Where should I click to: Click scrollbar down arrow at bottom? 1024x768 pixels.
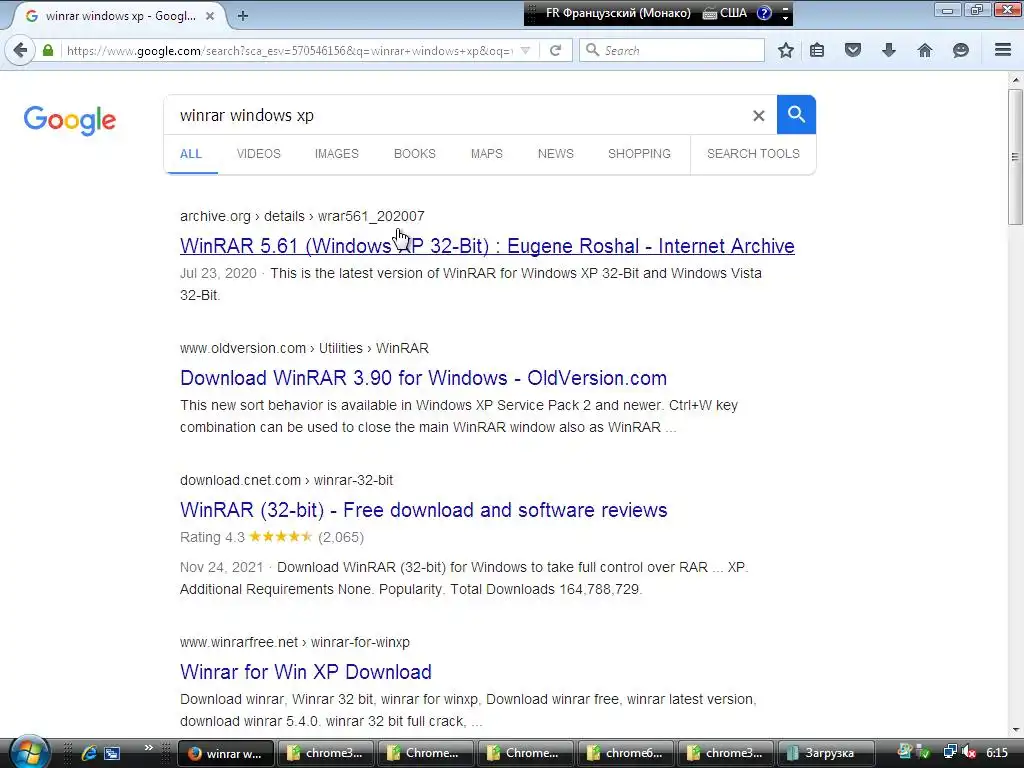pyautogui.click(x=1015, y=729)
